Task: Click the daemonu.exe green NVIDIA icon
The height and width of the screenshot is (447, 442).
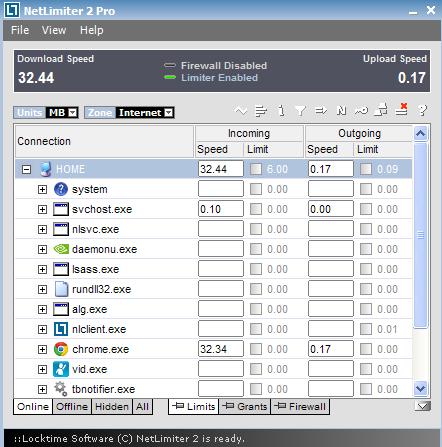Action: coord(61,249)
